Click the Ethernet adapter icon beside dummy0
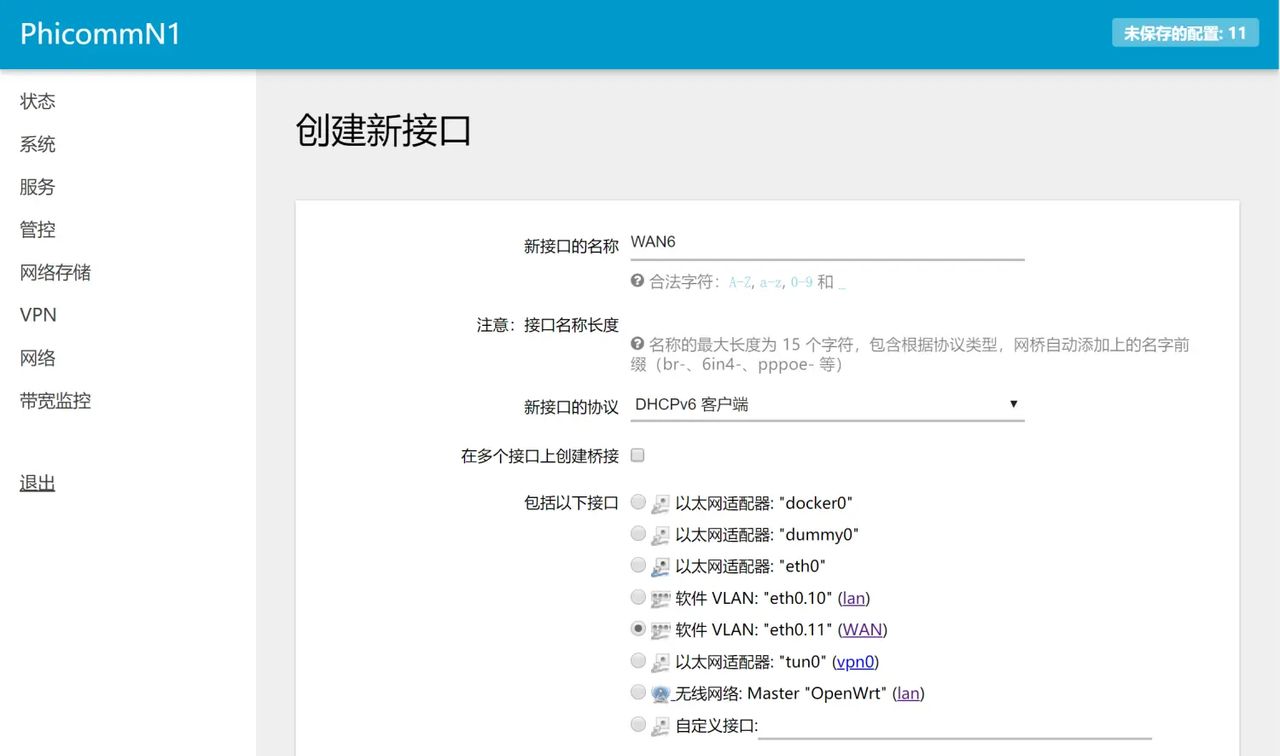 pos(660,534)
